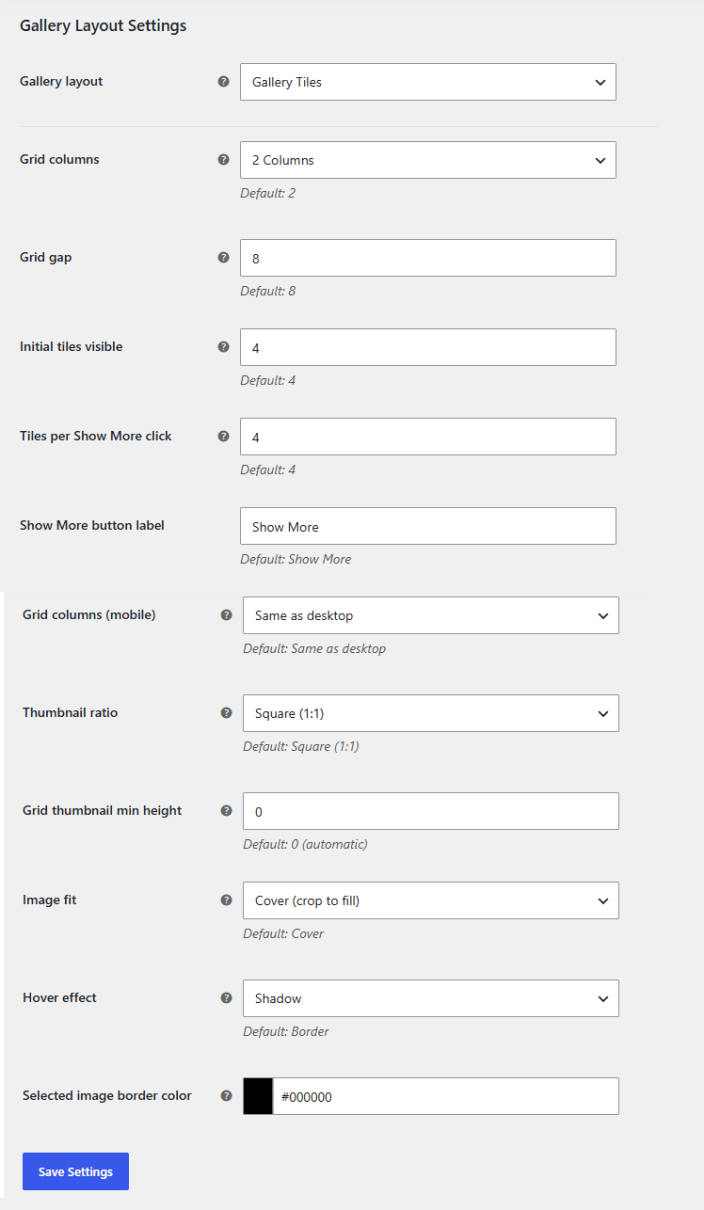Viewport: 704px width, 1210px height.
Task: Click help icon for Grid columns (mobile)
Action: point(226,615)
